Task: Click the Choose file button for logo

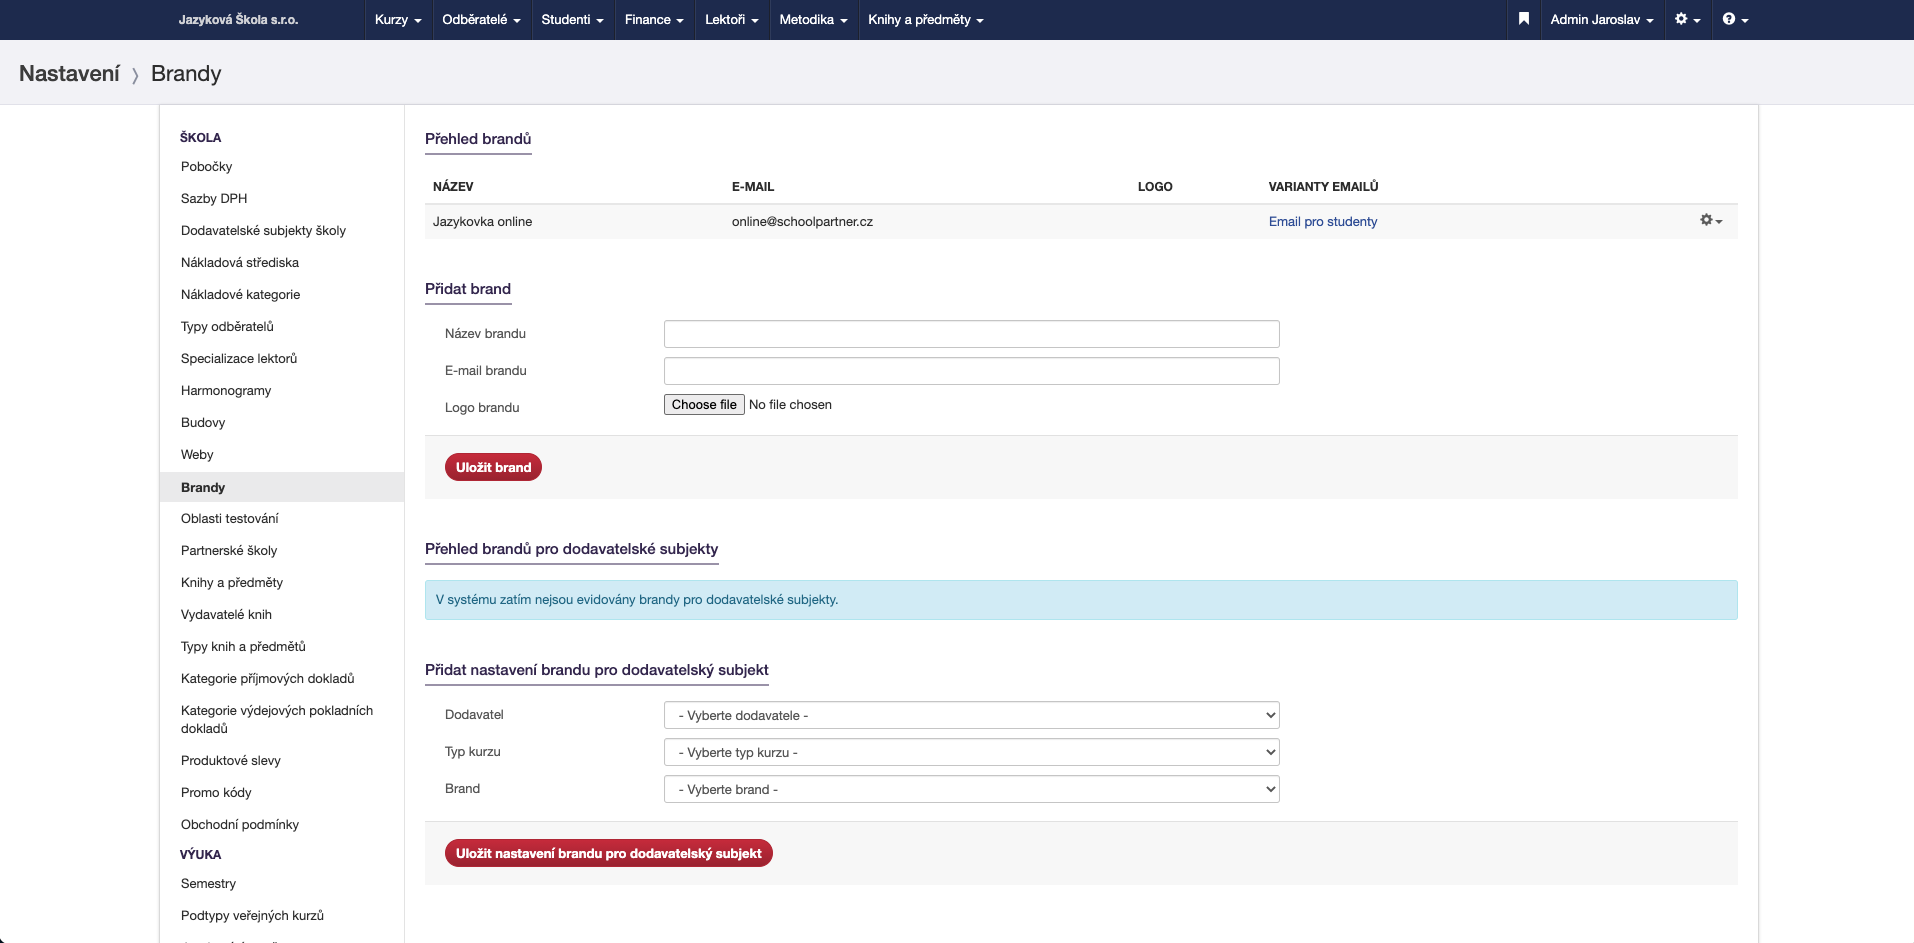Action: click(704, 405)
